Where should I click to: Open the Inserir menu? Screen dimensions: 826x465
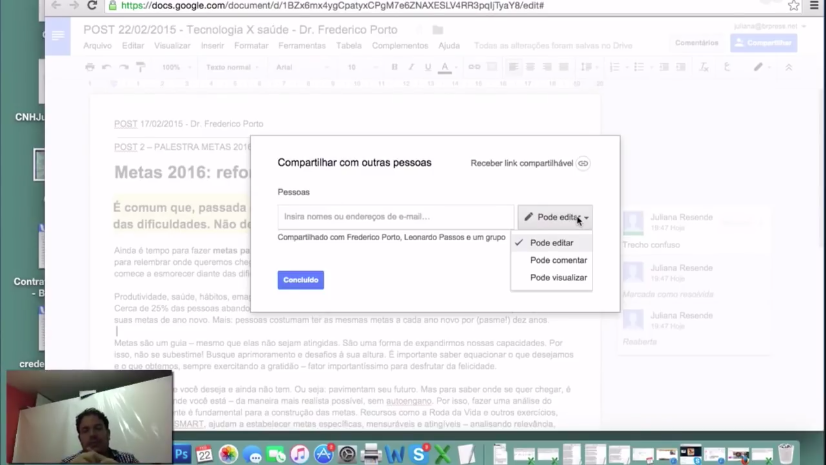click(x=212, y=46)
